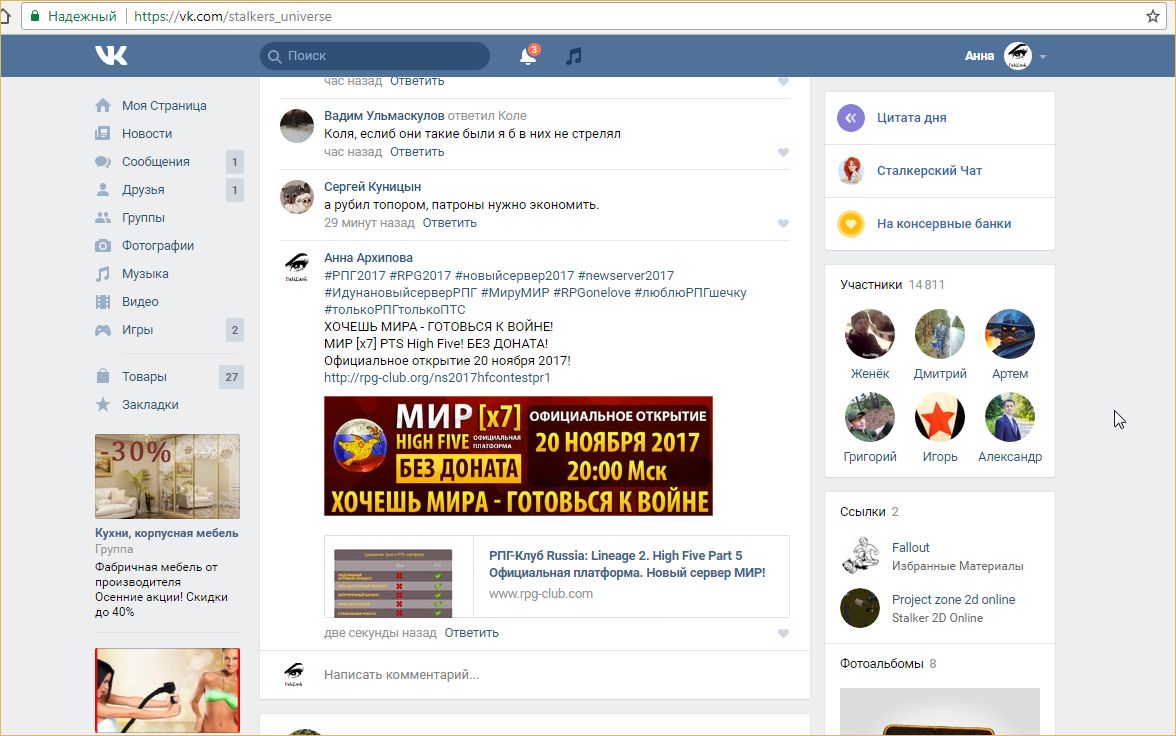This screenshot has width=1176, height=736.
Task: Open the notifications bell icon
Action: coord(528,56)
